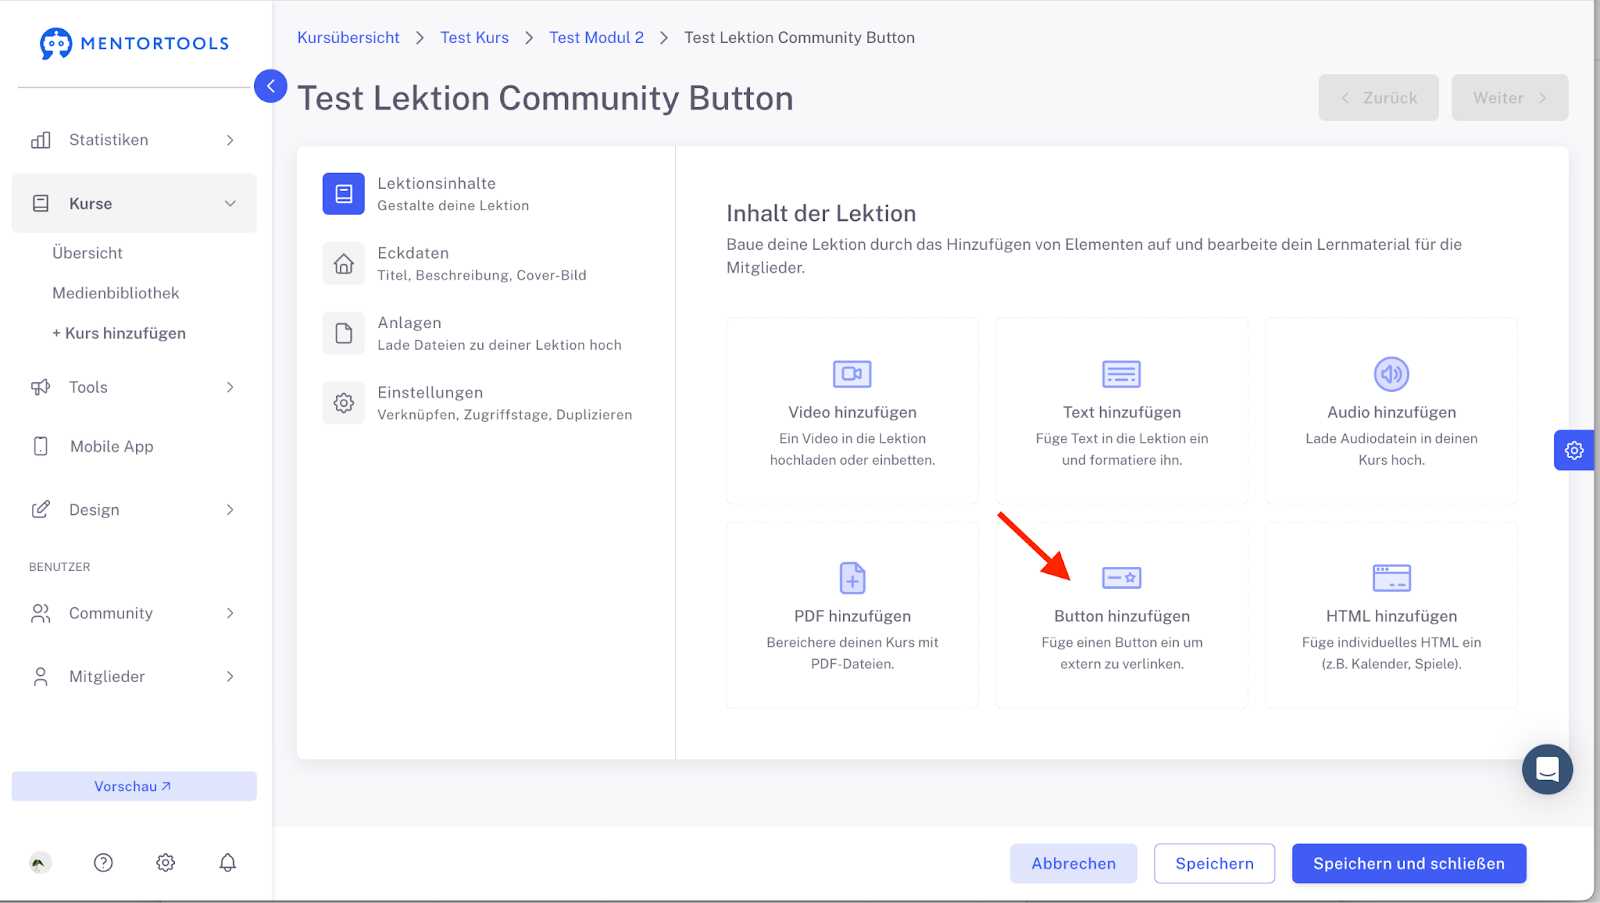
Task: Choose Text hinzufügen label
Action: (x=1121, y=412)
